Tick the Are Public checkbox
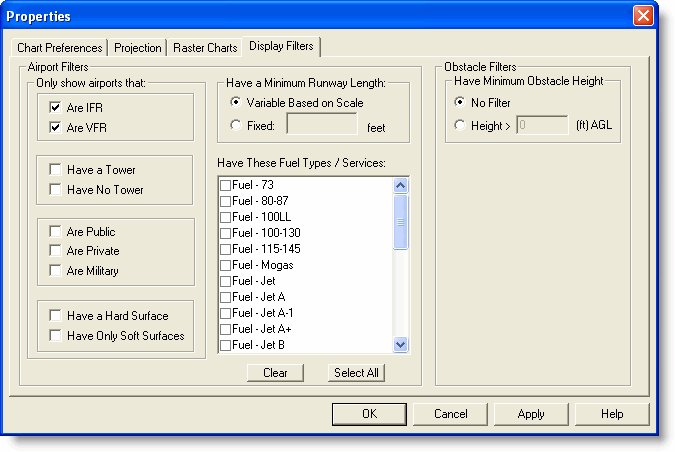 click(55, 232)
